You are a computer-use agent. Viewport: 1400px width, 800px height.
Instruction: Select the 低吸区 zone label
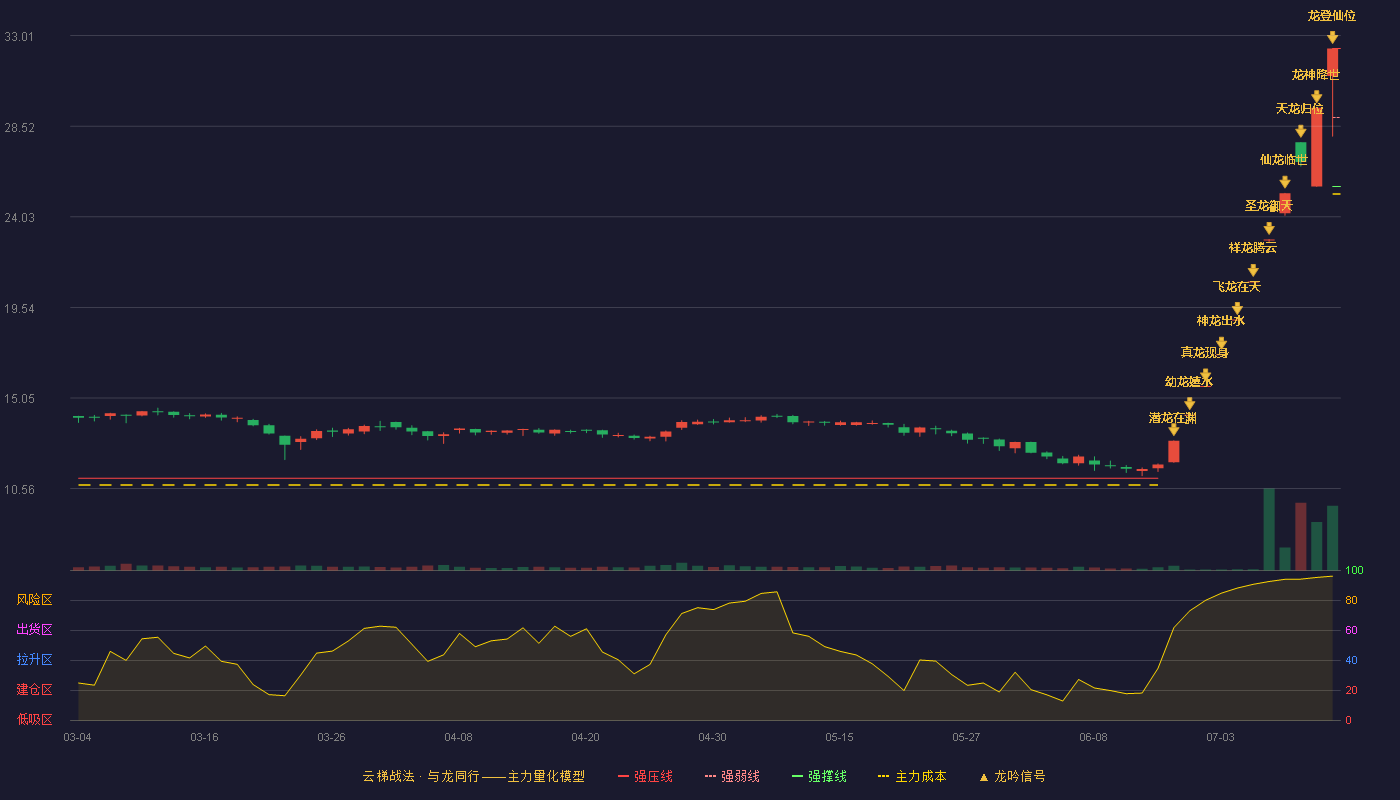(34, 719)
